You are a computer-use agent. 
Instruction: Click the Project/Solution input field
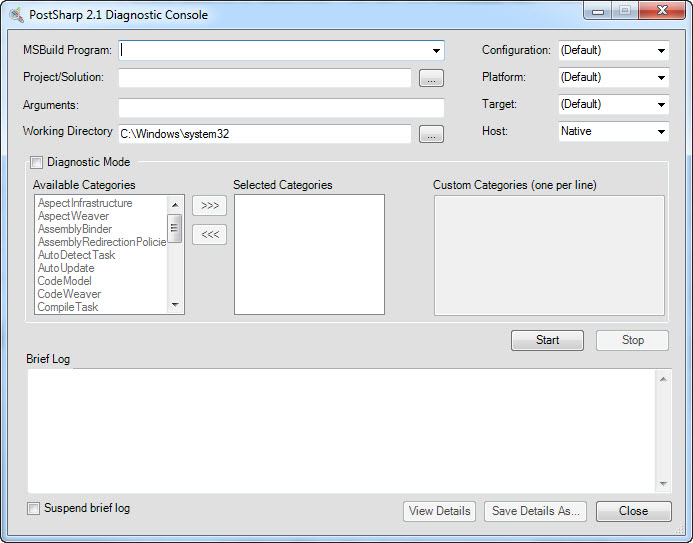click(x=265, y=78)
